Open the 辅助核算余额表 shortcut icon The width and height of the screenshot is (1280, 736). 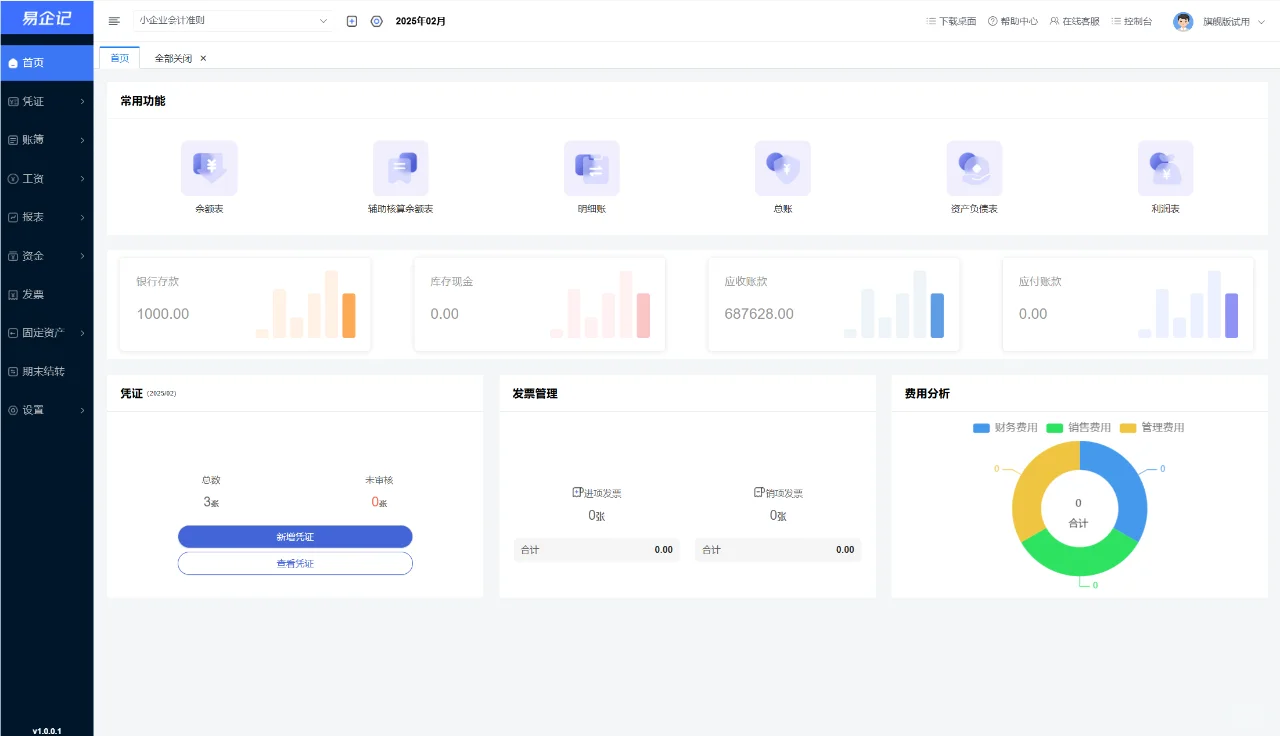pyautogui.click(x=400, y=168)
